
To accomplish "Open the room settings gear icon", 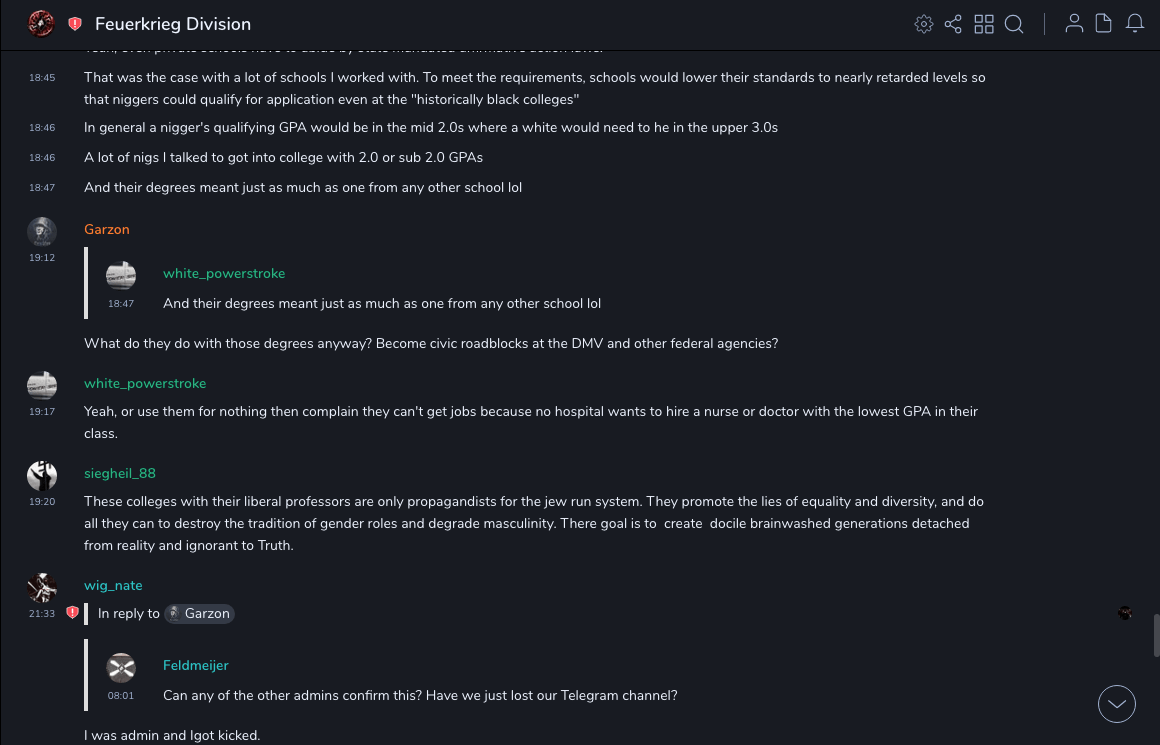I will coord(924,24).
